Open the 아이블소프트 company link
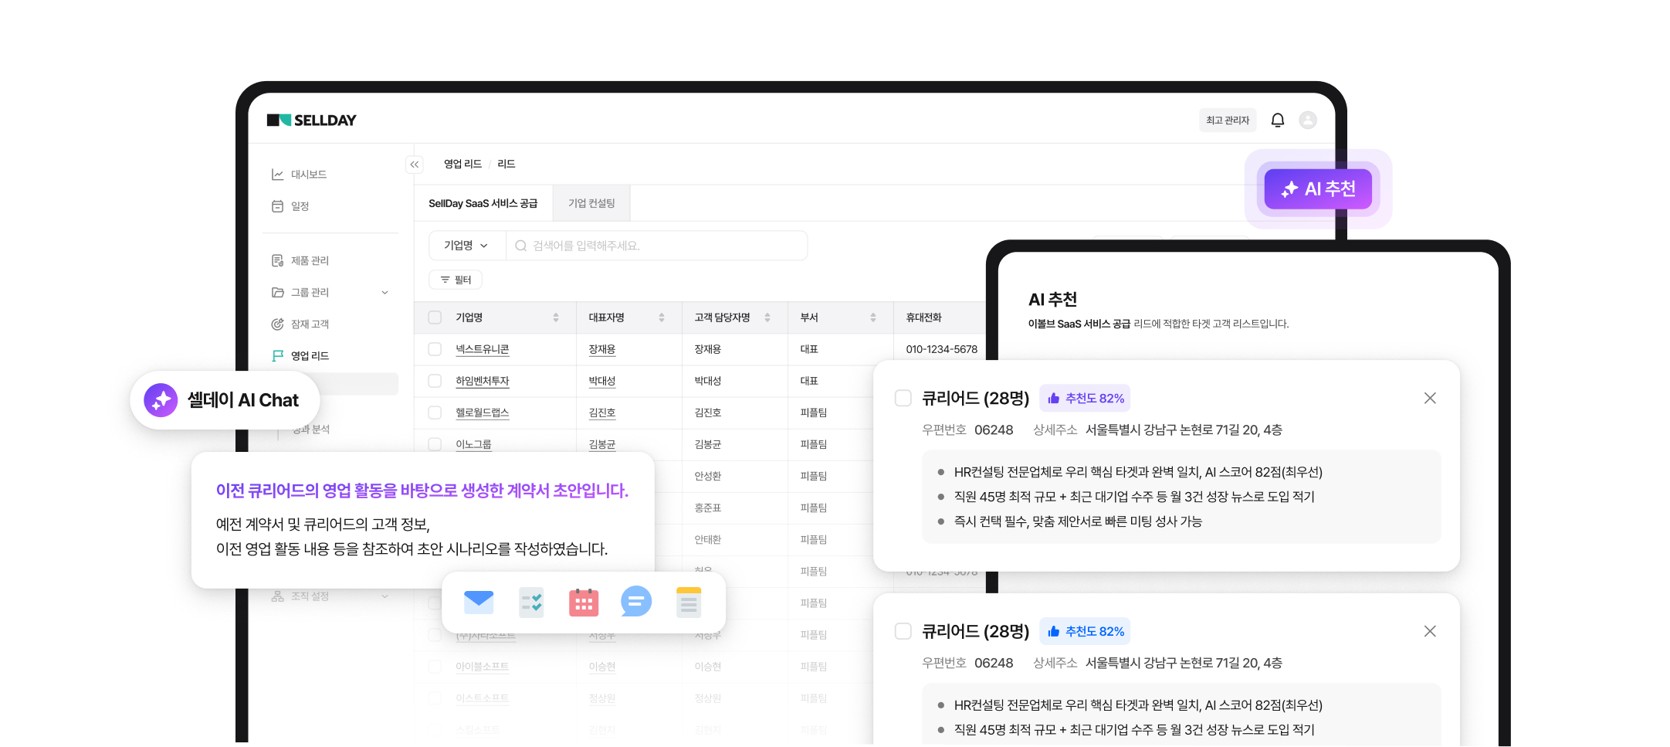The height and width of the screenshot is (747, 1670). [482, 667]
